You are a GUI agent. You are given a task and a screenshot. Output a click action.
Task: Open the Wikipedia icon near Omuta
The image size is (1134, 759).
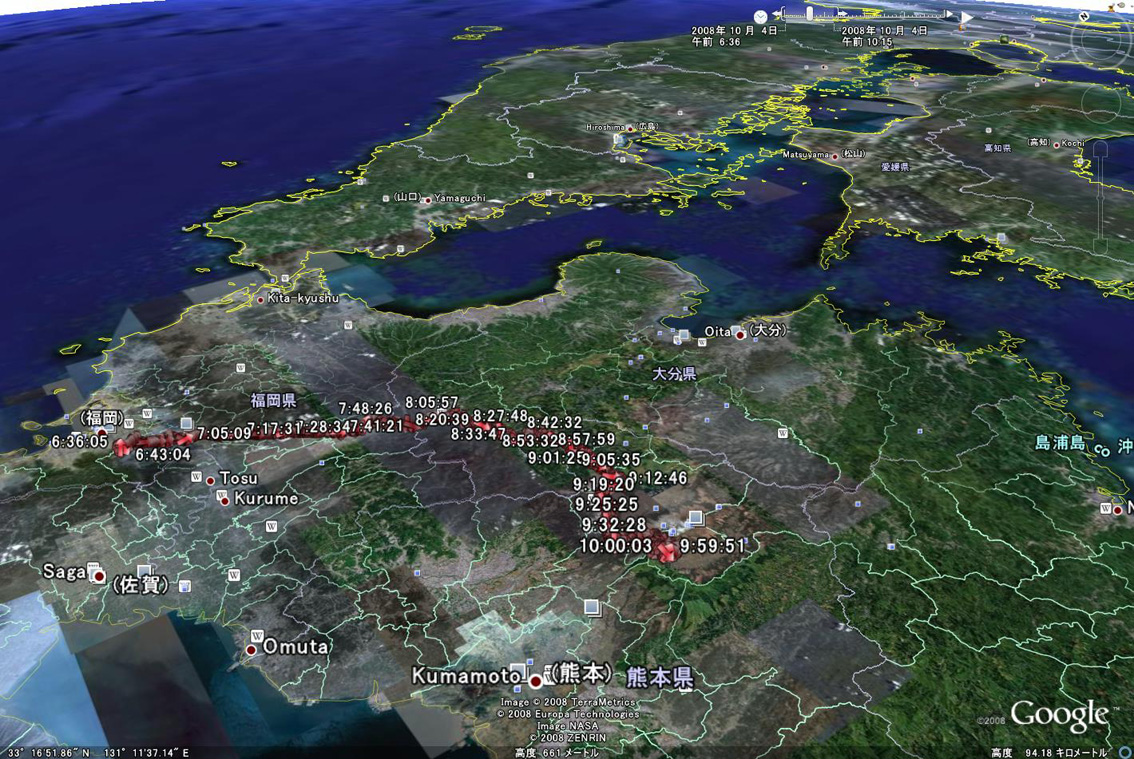pyautogui.click(x=256, y=636)
